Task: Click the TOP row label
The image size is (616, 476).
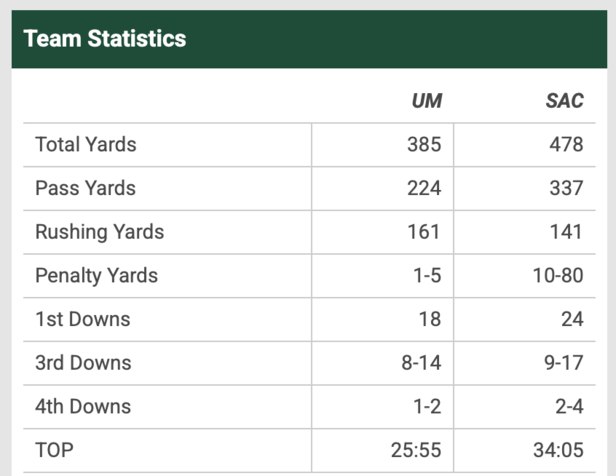Action: click(54, 450)
